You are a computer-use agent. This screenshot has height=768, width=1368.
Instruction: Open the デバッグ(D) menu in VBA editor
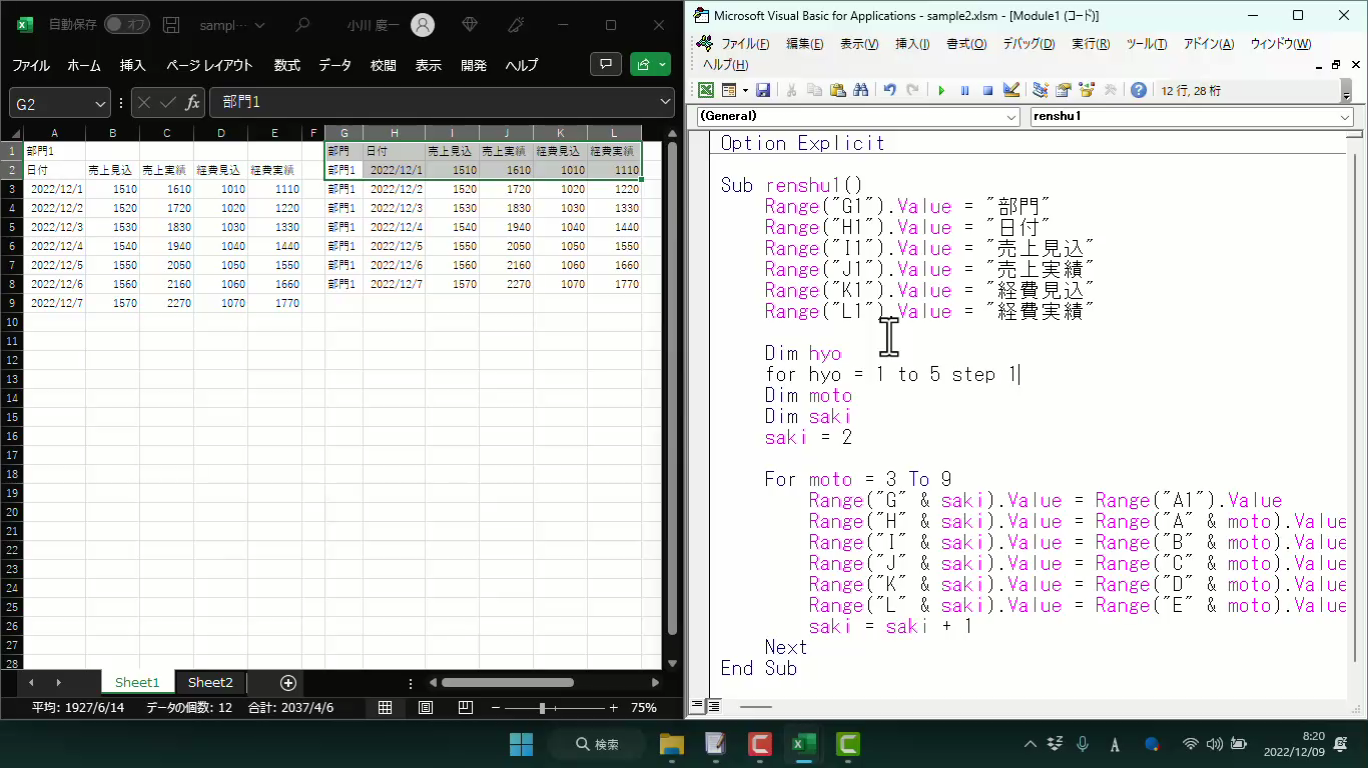pyautogui.click(x=1028, y=44)
